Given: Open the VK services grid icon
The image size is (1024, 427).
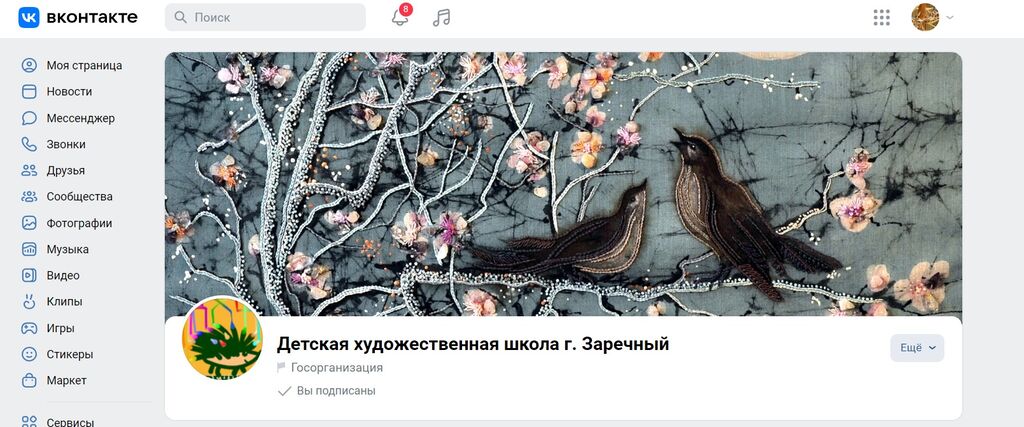Looking at the screenshot, I should pos(882,18).
